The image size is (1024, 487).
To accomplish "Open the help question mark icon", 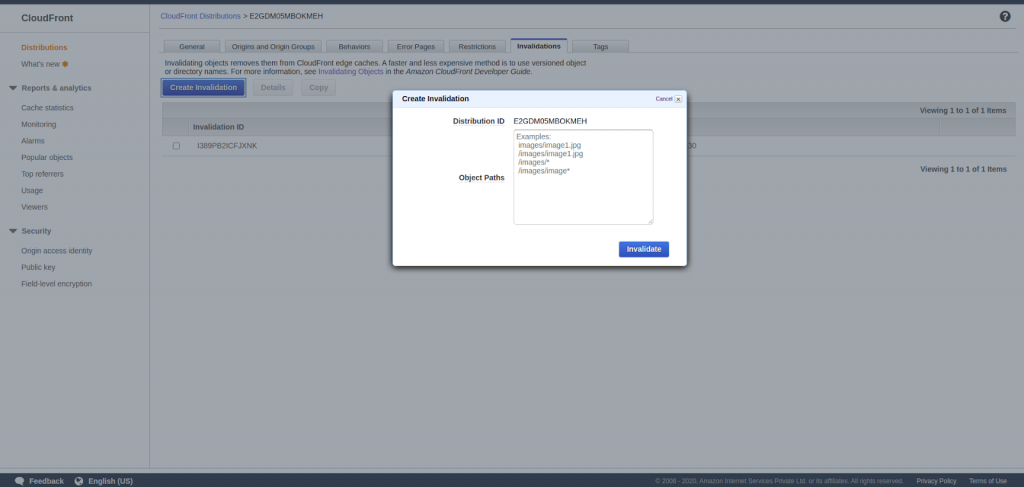I will tap(1005, 16).
